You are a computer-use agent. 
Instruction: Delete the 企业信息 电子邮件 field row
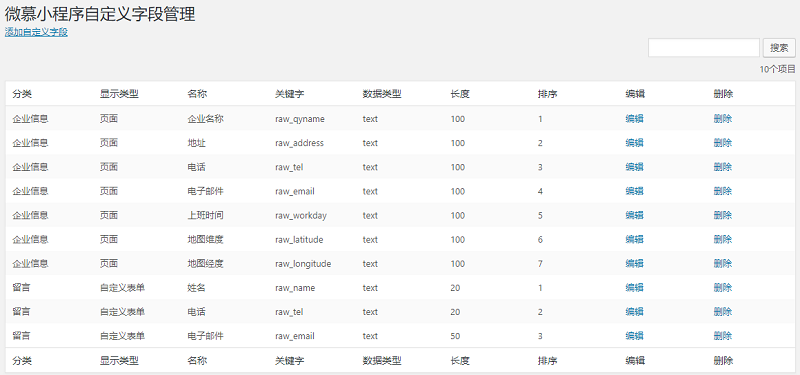tap(722, 191)
